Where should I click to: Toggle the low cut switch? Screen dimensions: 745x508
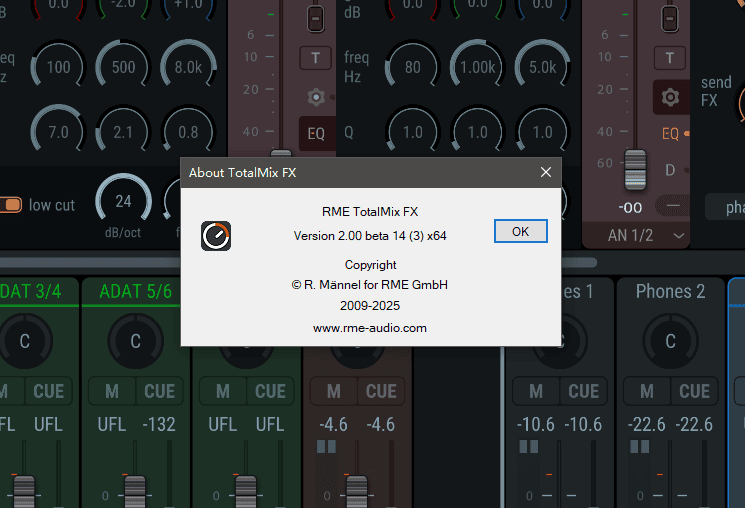tap(11, 205)
